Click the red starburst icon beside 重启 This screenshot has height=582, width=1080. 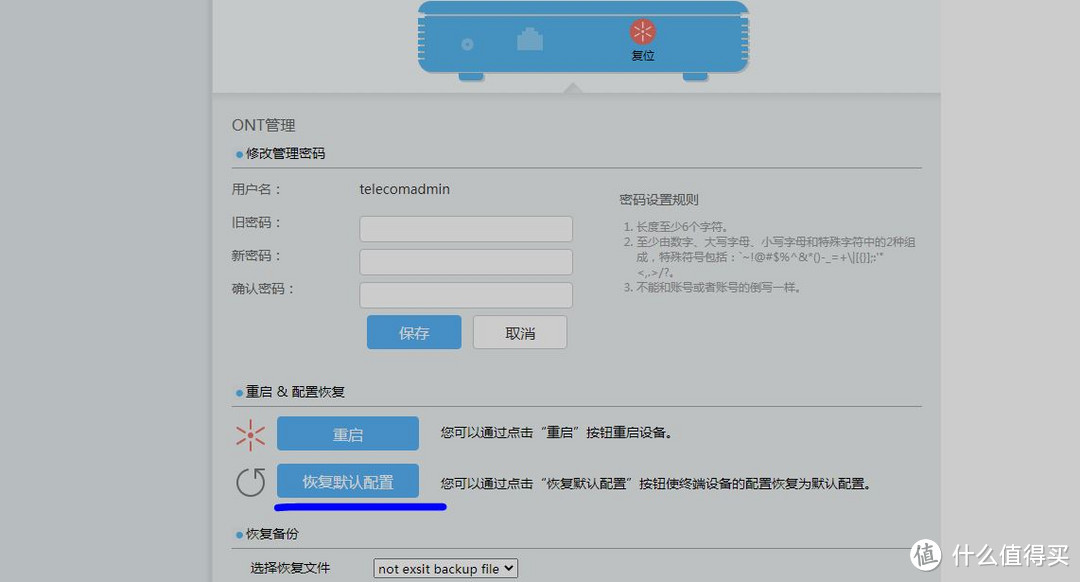click(x=250, y=435)
